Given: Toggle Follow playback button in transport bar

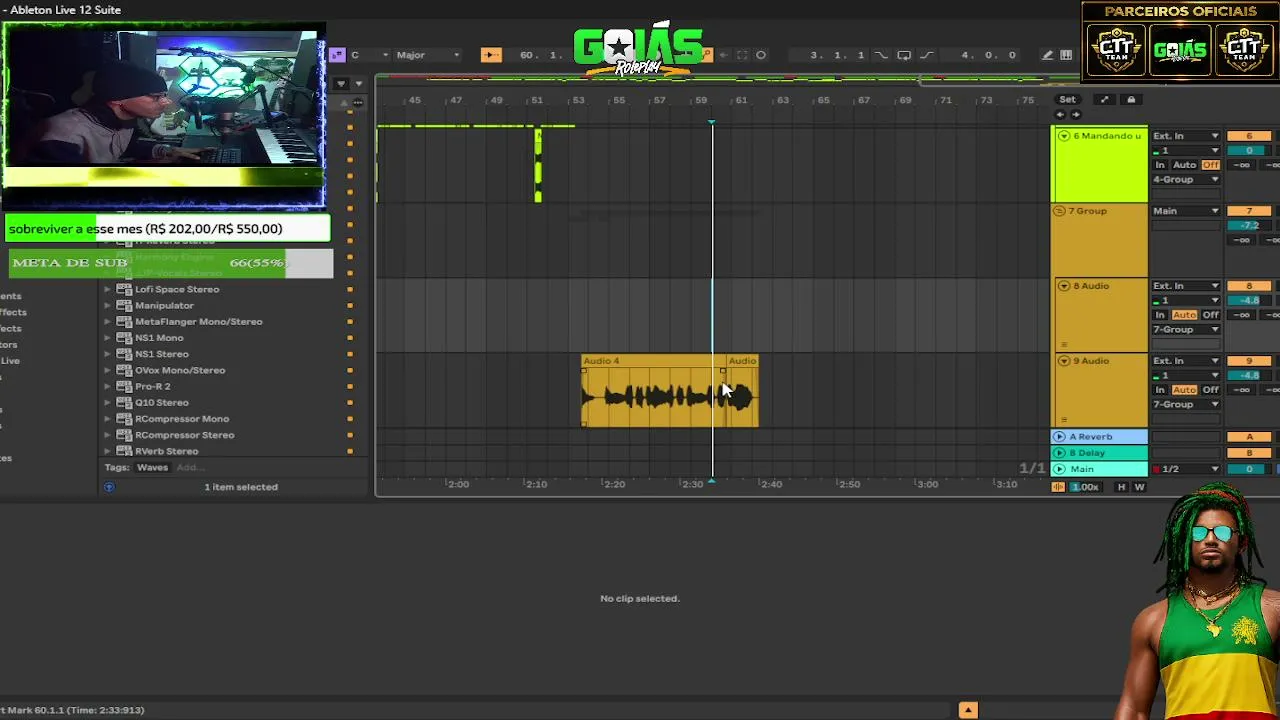Looking at the screenshot, I should pos(490,55).
